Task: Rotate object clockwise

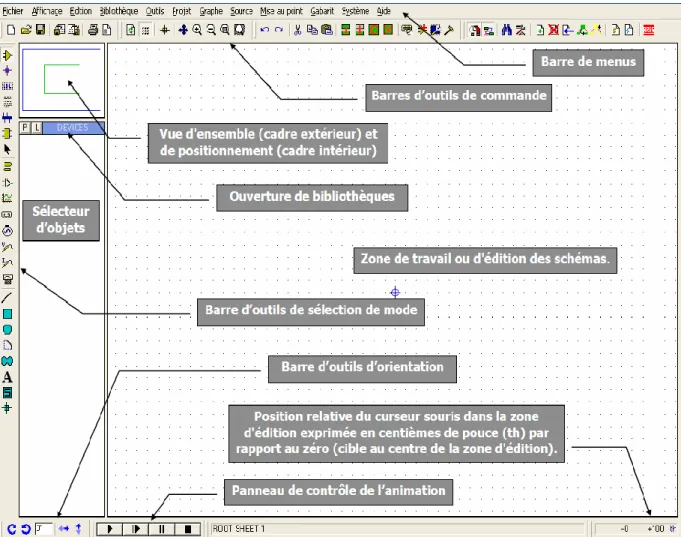Action: tap(12, 529)
